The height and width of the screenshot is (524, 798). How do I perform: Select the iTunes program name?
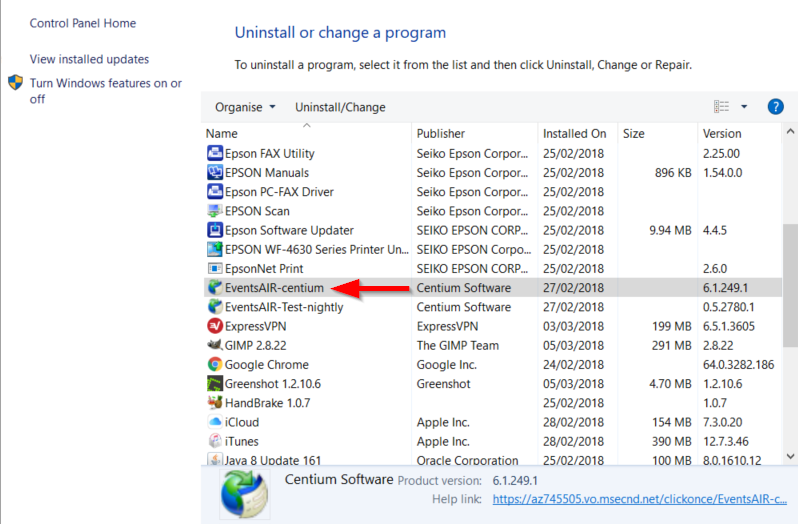coord(242,442)
